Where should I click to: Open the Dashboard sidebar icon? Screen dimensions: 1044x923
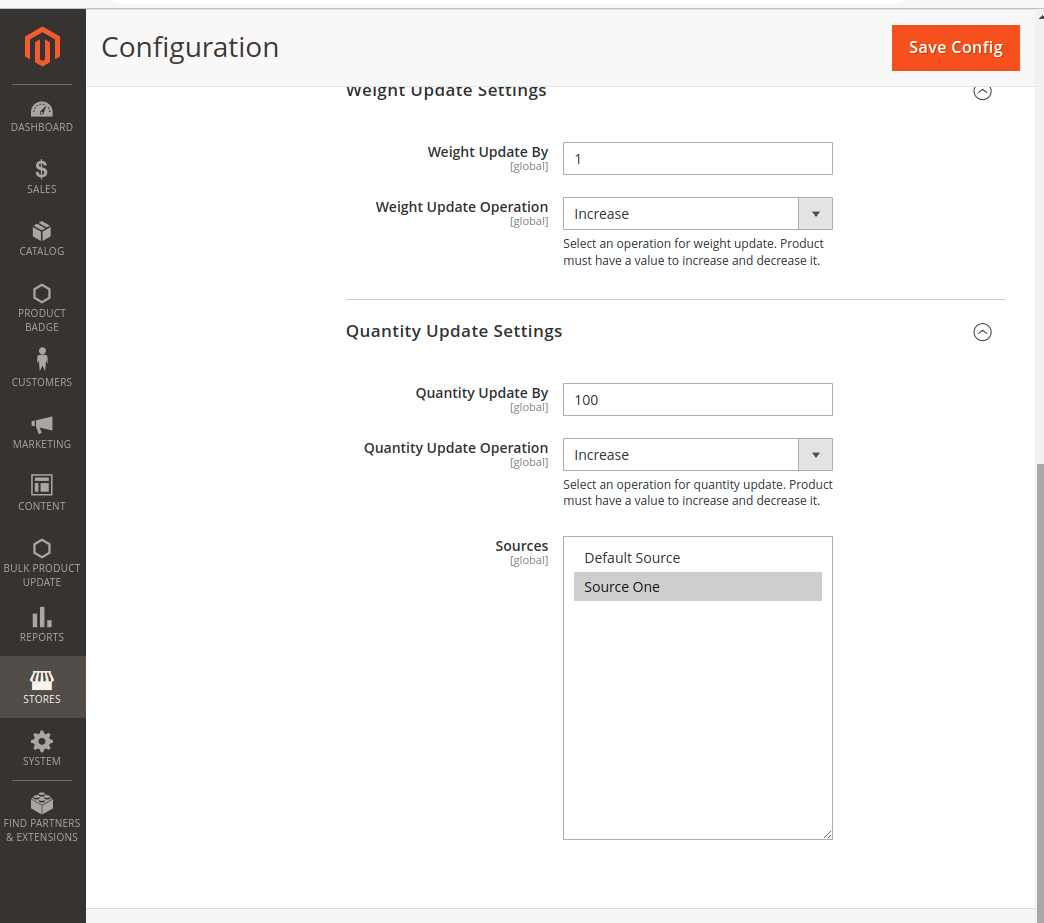(x=42, y=116)
